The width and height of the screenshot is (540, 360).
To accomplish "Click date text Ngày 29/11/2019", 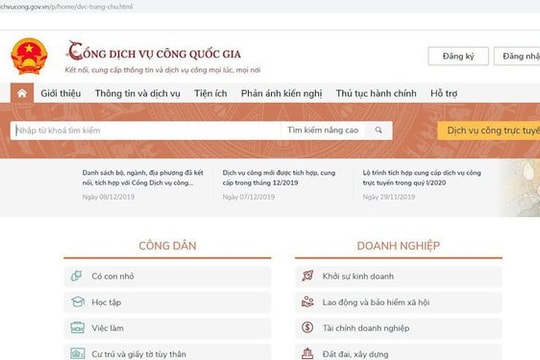I will click(x=389, y=197).
